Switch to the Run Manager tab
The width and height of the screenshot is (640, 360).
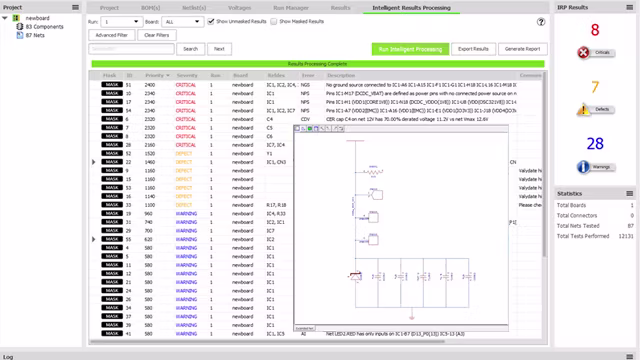[291, 8]
